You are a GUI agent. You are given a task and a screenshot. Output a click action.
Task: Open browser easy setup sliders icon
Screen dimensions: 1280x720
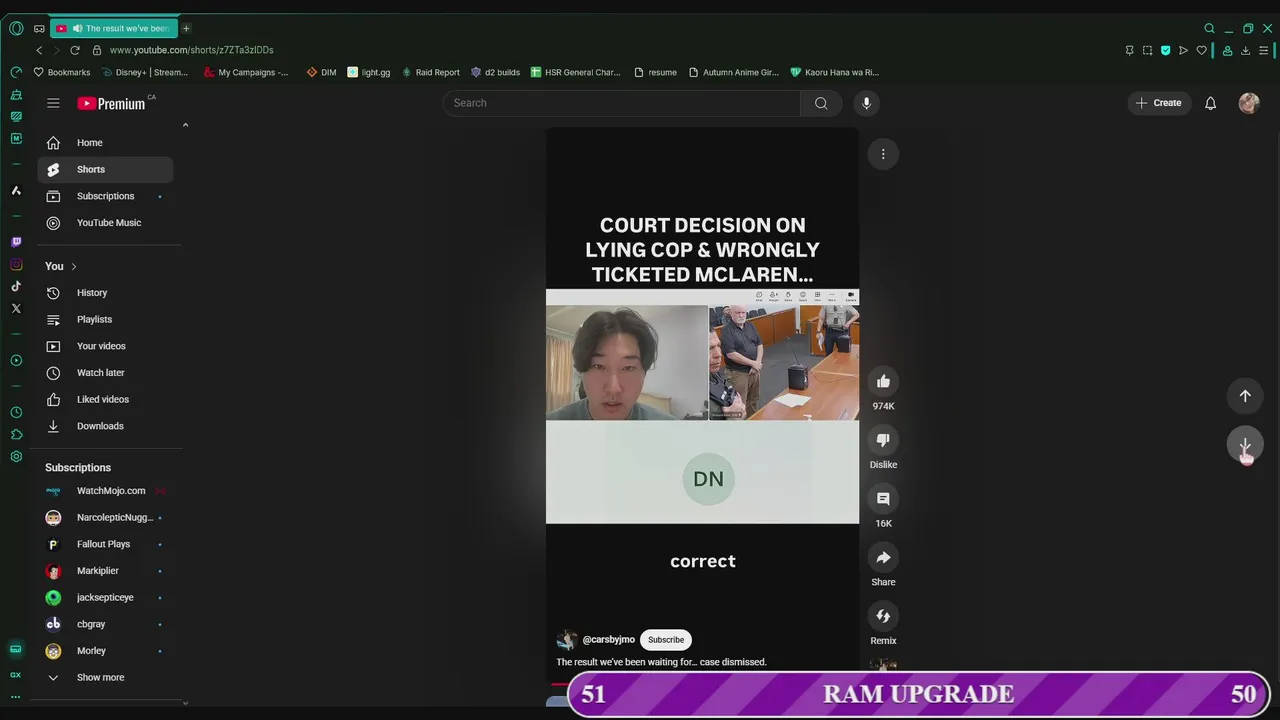pos(1265,50)
